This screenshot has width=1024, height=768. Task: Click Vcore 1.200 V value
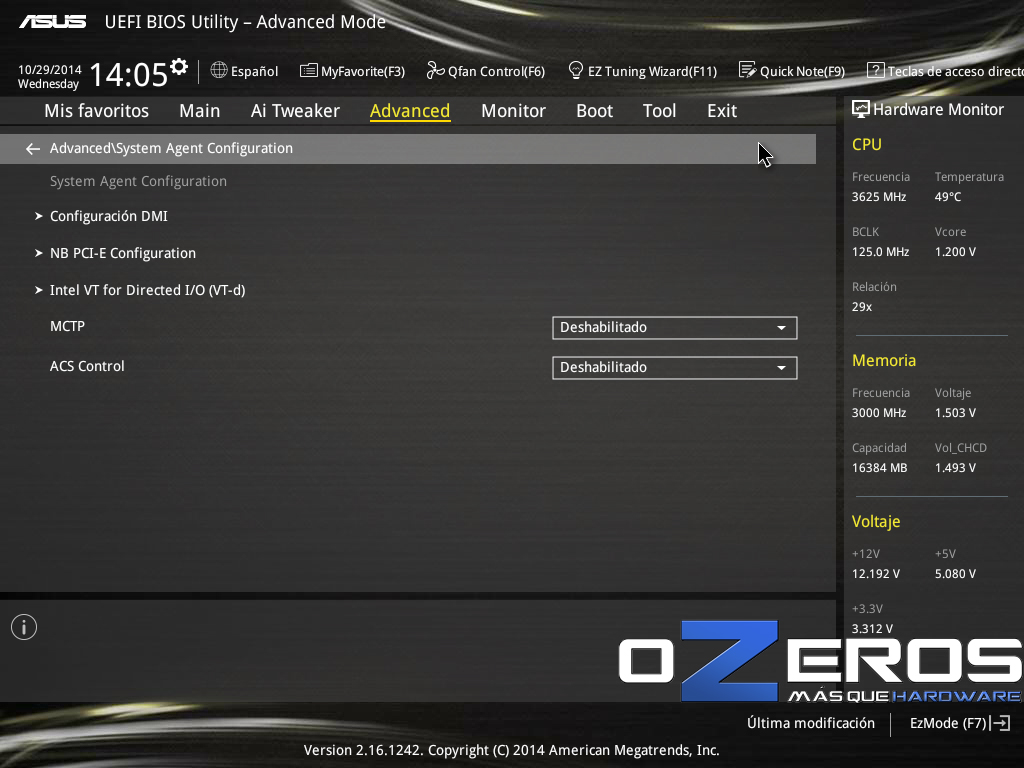[955, 251]
